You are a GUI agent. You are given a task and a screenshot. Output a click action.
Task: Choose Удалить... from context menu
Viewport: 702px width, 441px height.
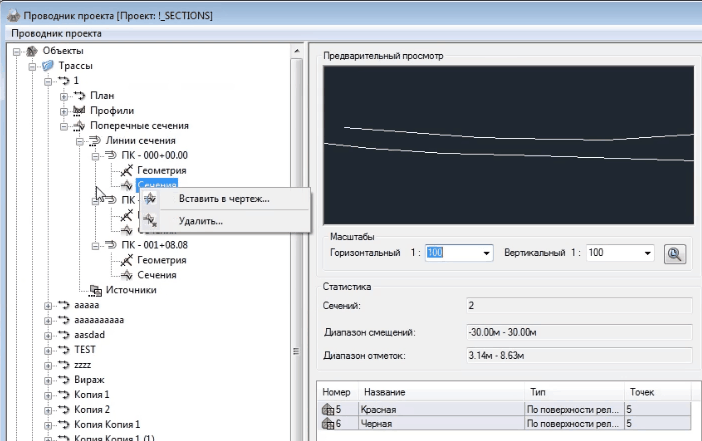[200, 221]
